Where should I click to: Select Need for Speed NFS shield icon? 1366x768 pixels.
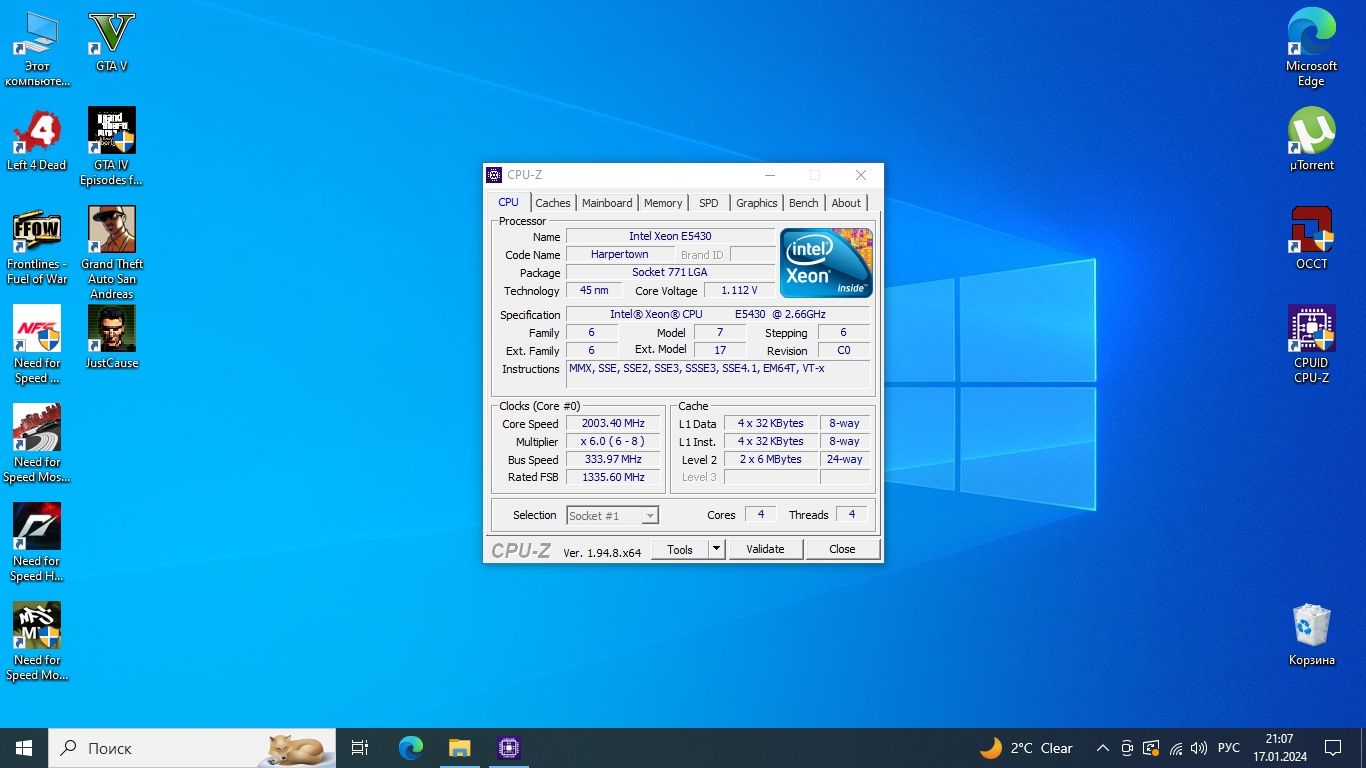click(x=37, y=345)
